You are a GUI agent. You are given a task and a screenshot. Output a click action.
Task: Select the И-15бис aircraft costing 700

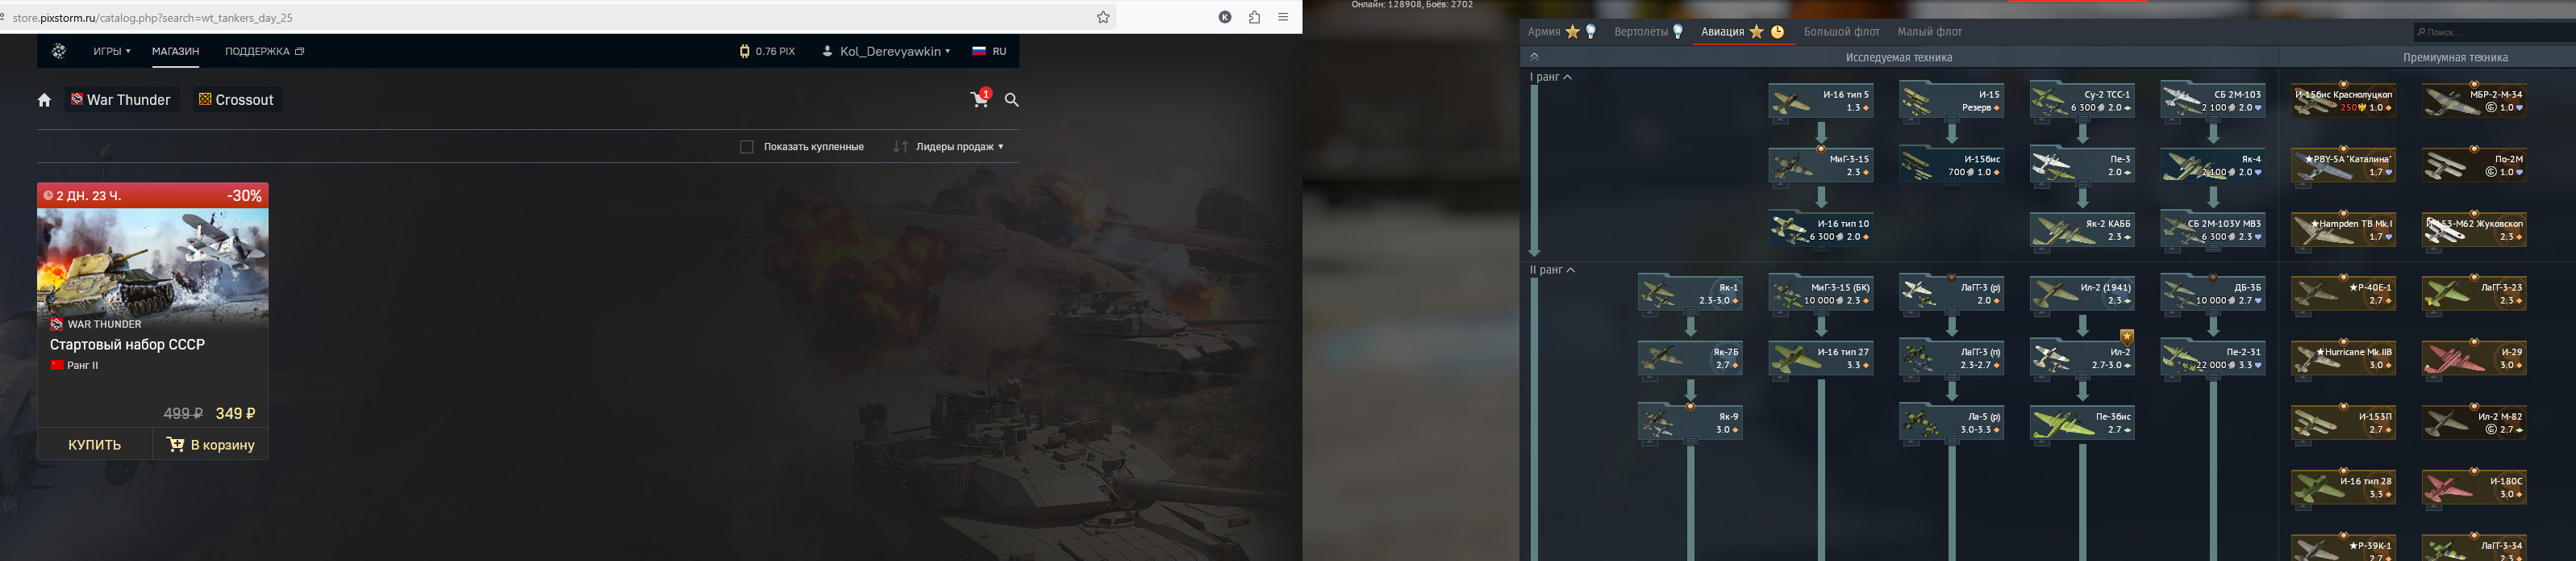coord(1951,166)
